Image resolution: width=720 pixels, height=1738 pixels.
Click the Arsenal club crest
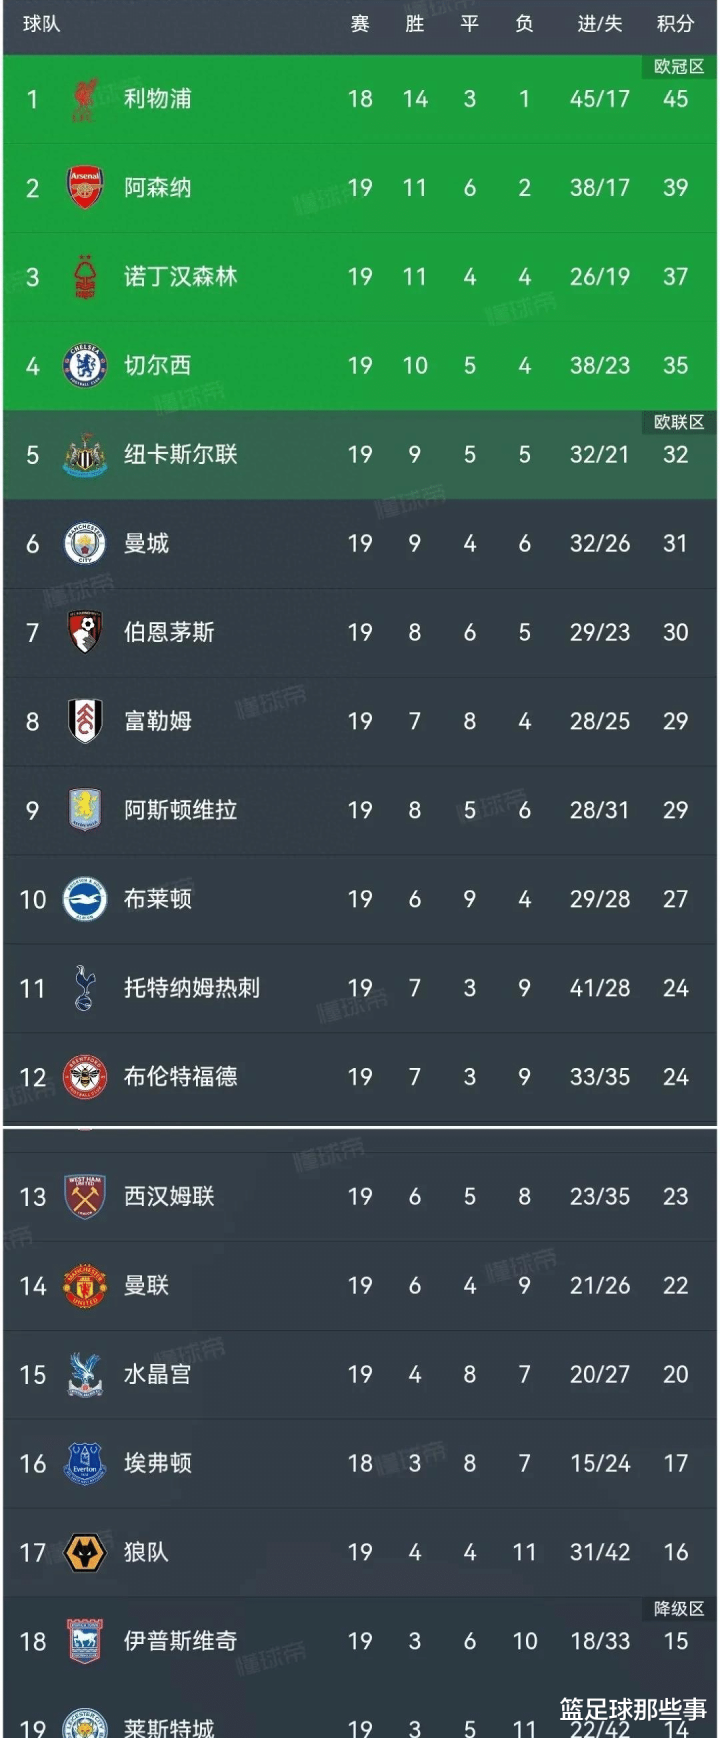(85, 188)
